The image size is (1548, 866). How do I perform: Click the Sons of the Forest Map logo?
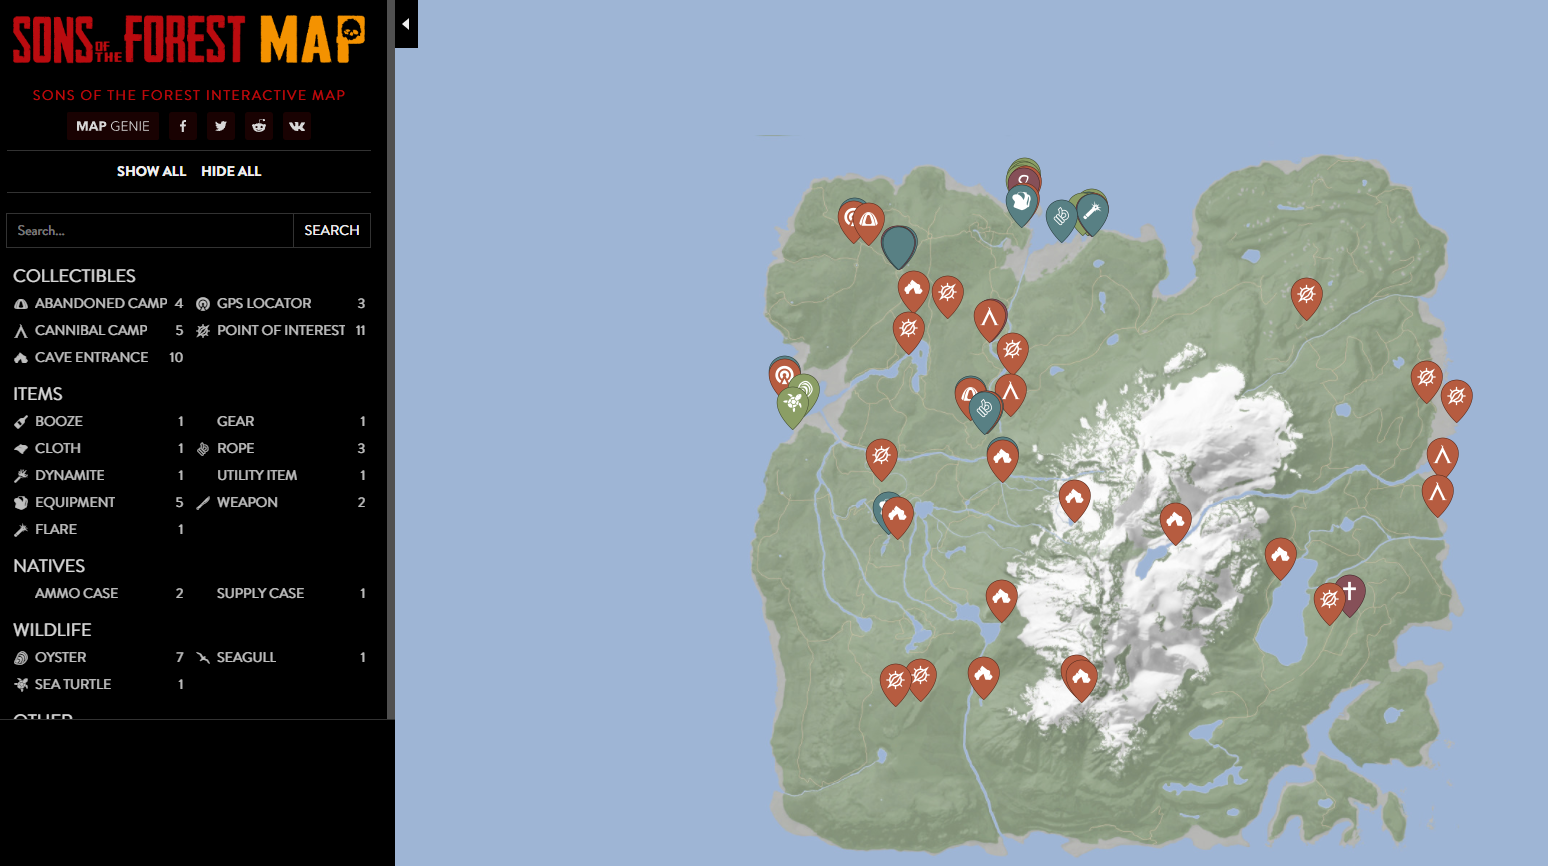(189, 40)
